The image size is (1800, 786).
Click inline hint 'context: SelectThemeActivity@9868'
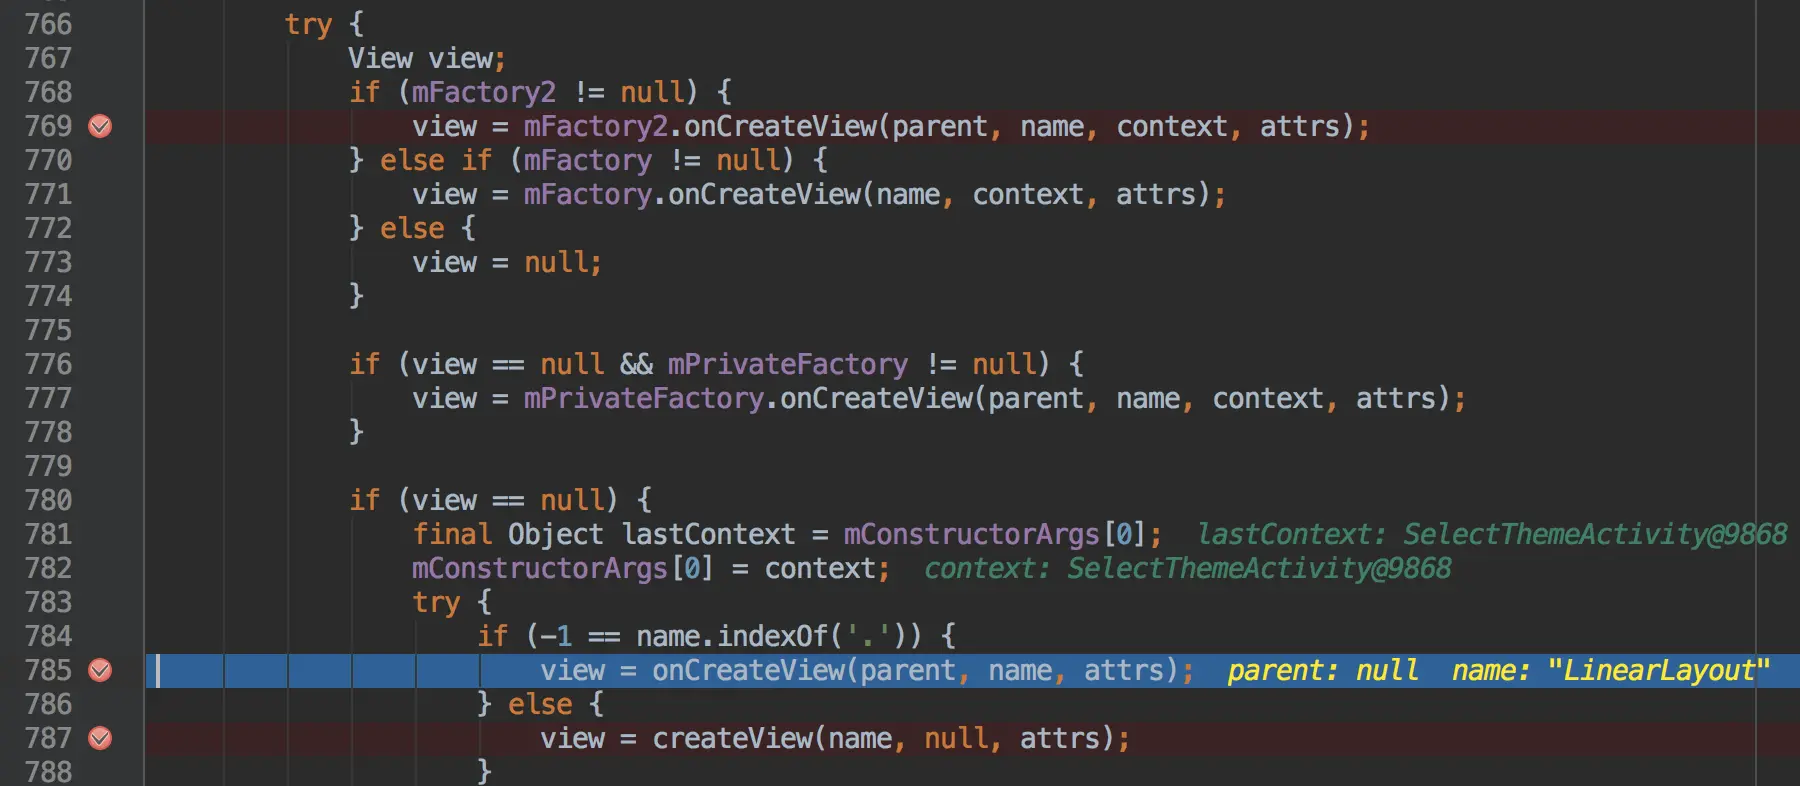point(1188,568)
